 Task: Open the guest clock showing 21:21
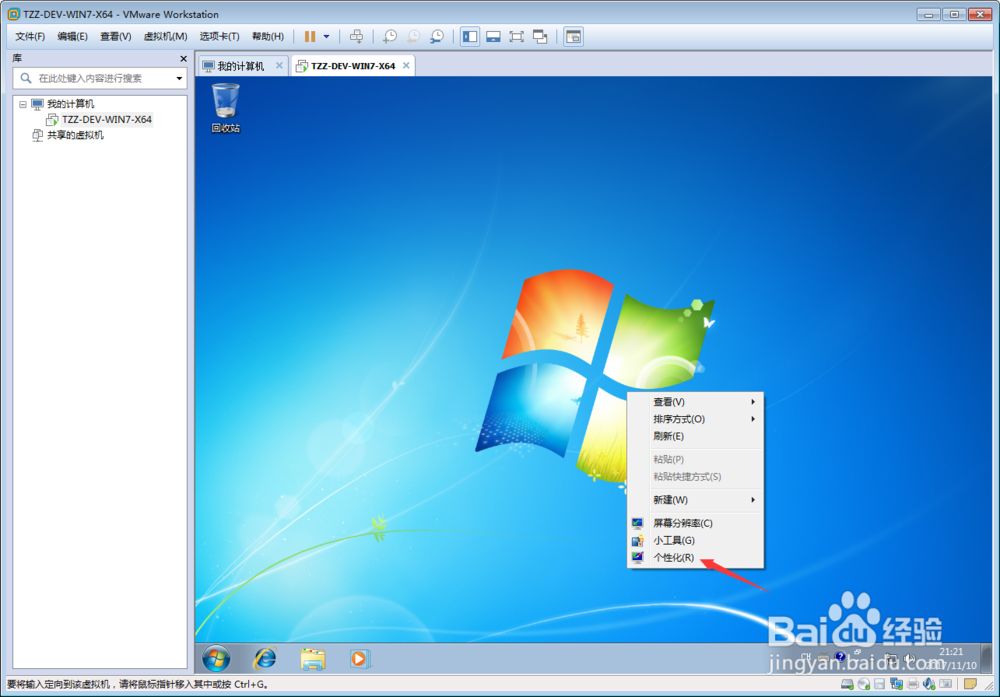click(x=952, y=658)
